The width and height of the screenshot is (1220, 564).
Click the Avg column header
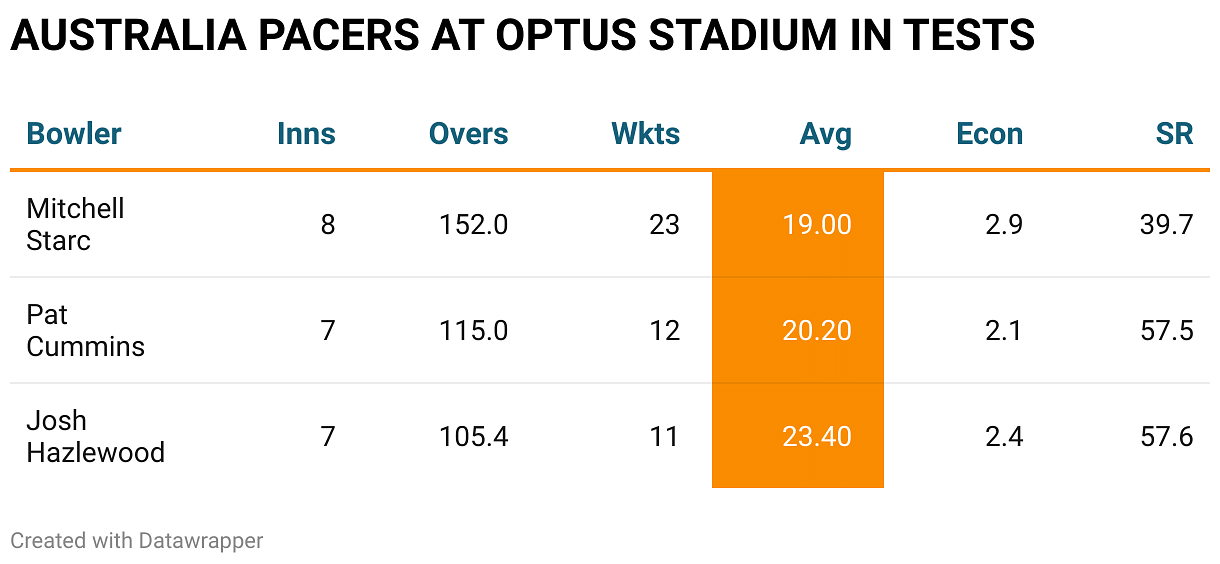pos(825,134)
